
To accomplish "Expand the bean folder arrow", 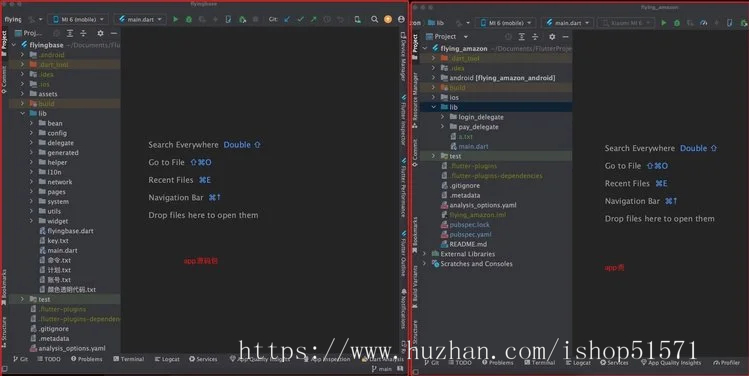I will coord(31,123).
